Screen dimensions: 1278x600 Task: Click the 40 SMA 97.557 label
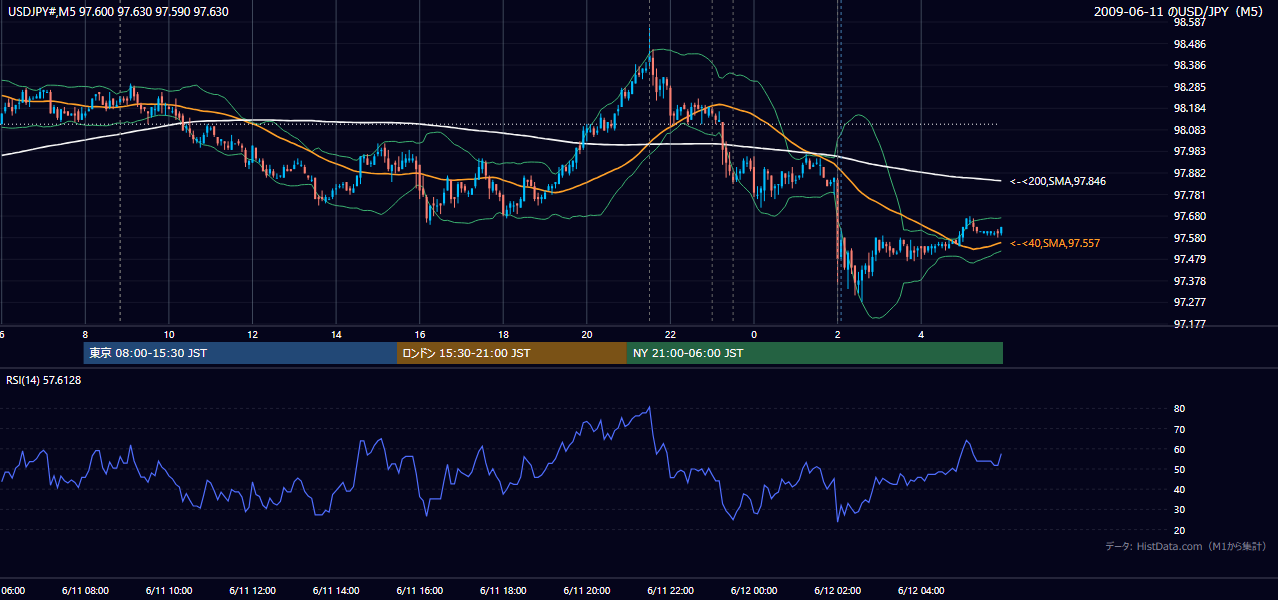tap(1055, 243)
